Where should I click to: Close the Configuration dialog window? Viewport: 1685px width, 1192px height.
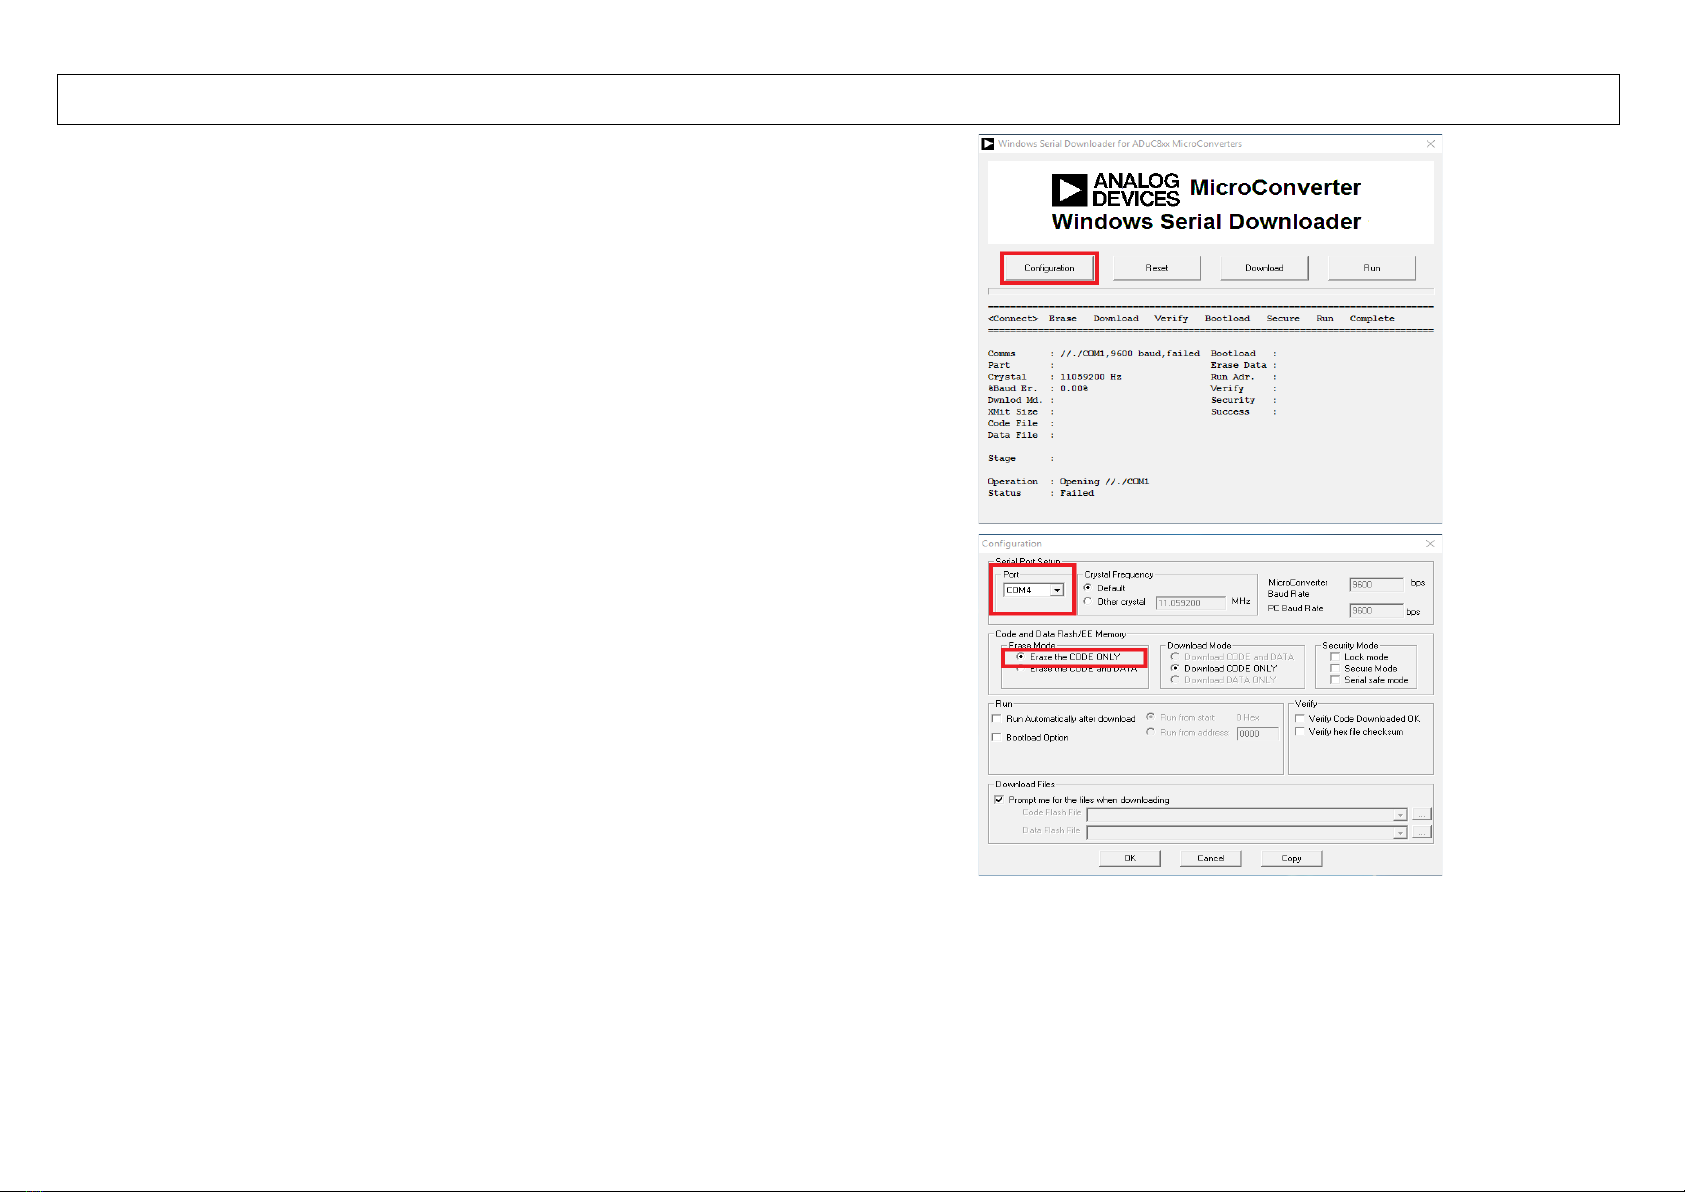point(1430,544)
